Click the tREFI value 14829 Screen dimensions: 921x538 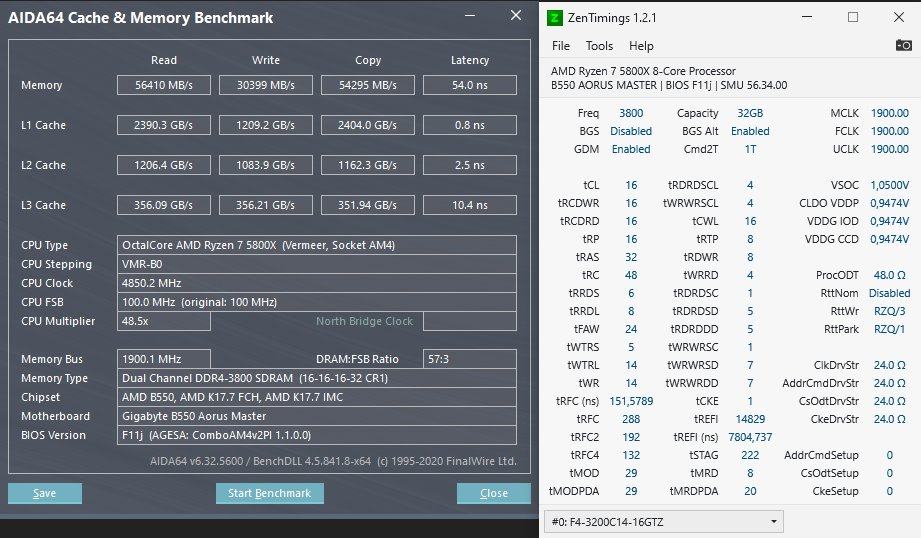pyautogui.click(x=750, y=419)
